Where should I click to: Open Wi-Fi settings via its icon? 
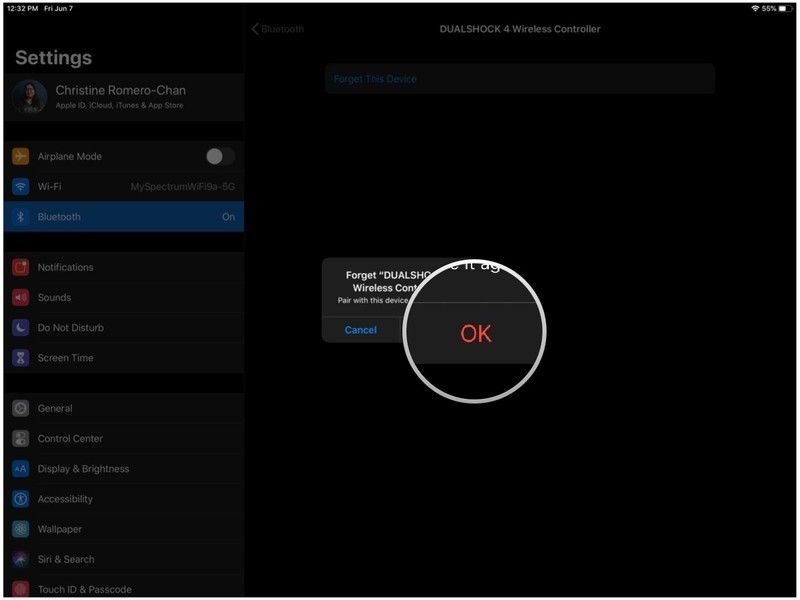coord(21,187)
